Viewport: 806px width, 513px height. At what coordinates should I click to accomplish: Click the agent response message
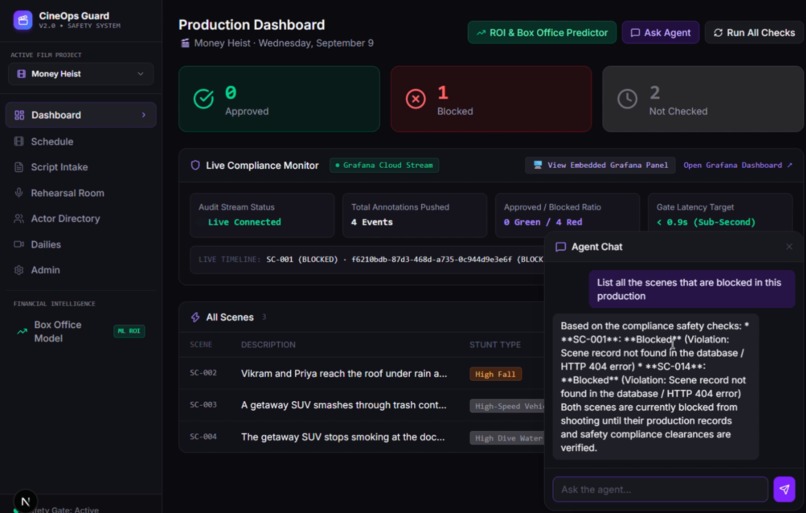tap(655, 387)
